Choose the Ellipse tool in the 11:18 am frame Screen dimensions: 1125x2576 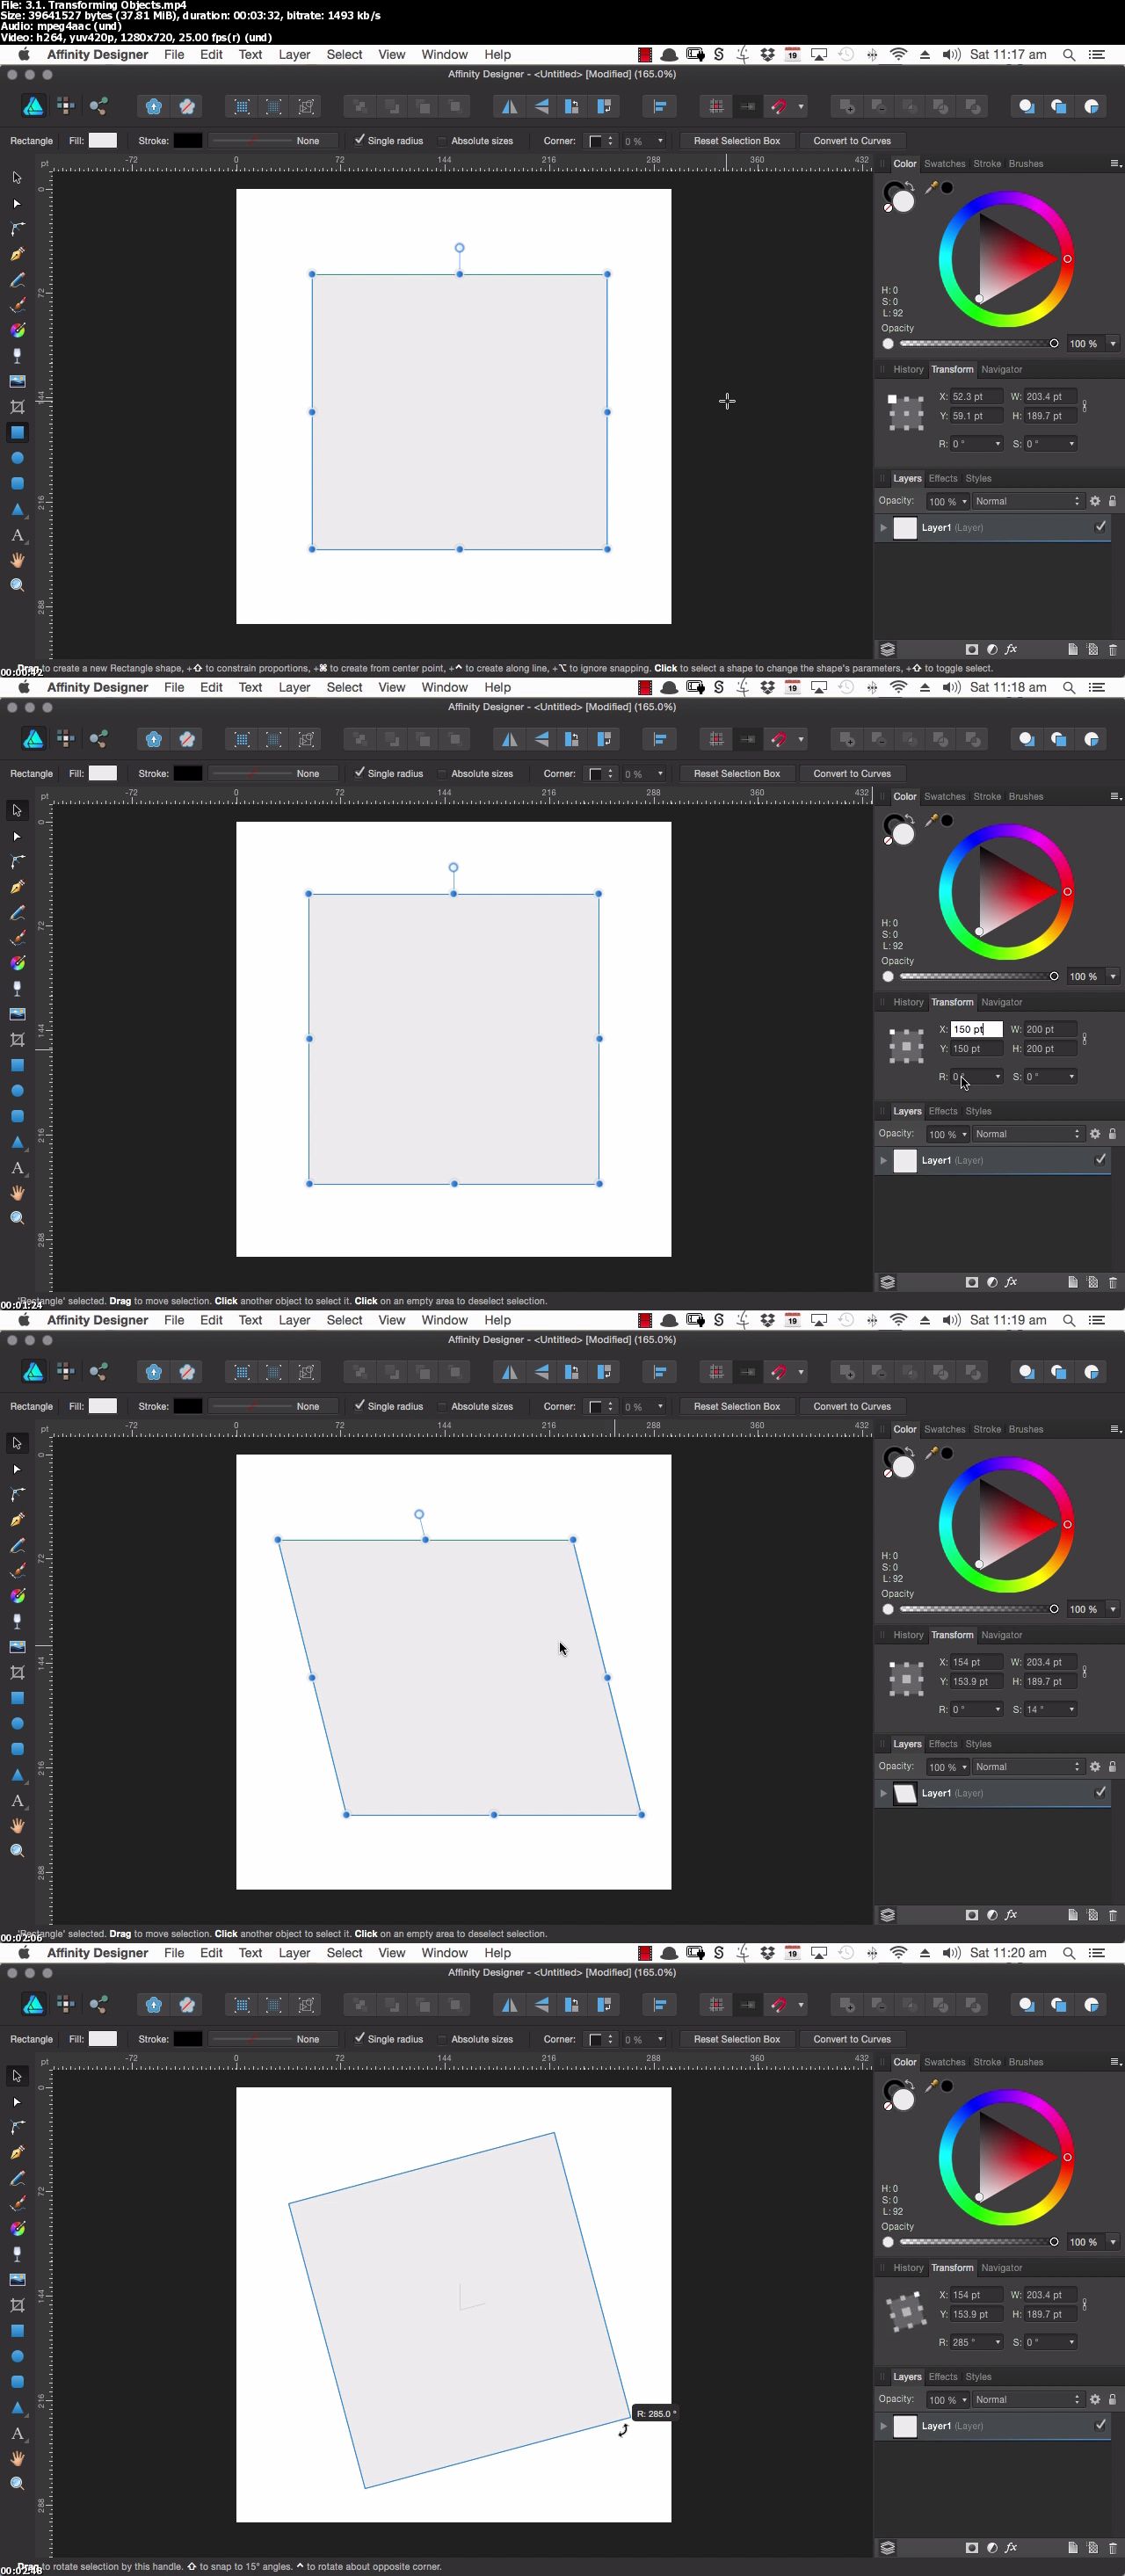click(x=17, y=1090)
